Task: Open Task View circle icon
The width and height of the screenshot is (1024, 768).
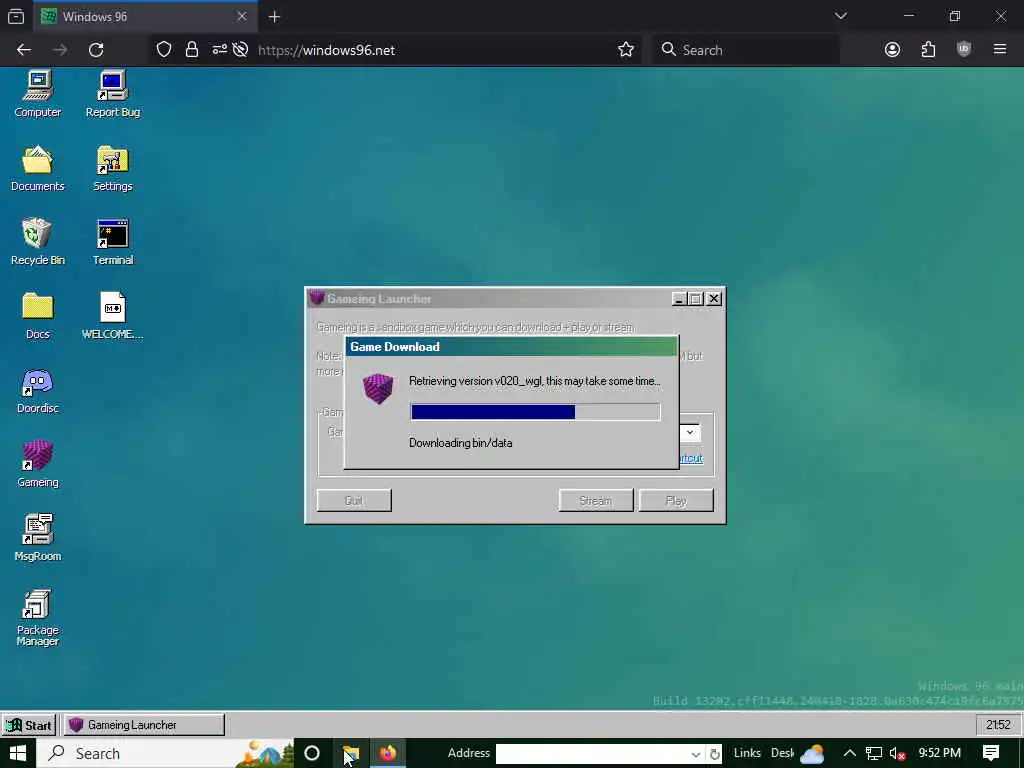Action: [x=312, y=754]
